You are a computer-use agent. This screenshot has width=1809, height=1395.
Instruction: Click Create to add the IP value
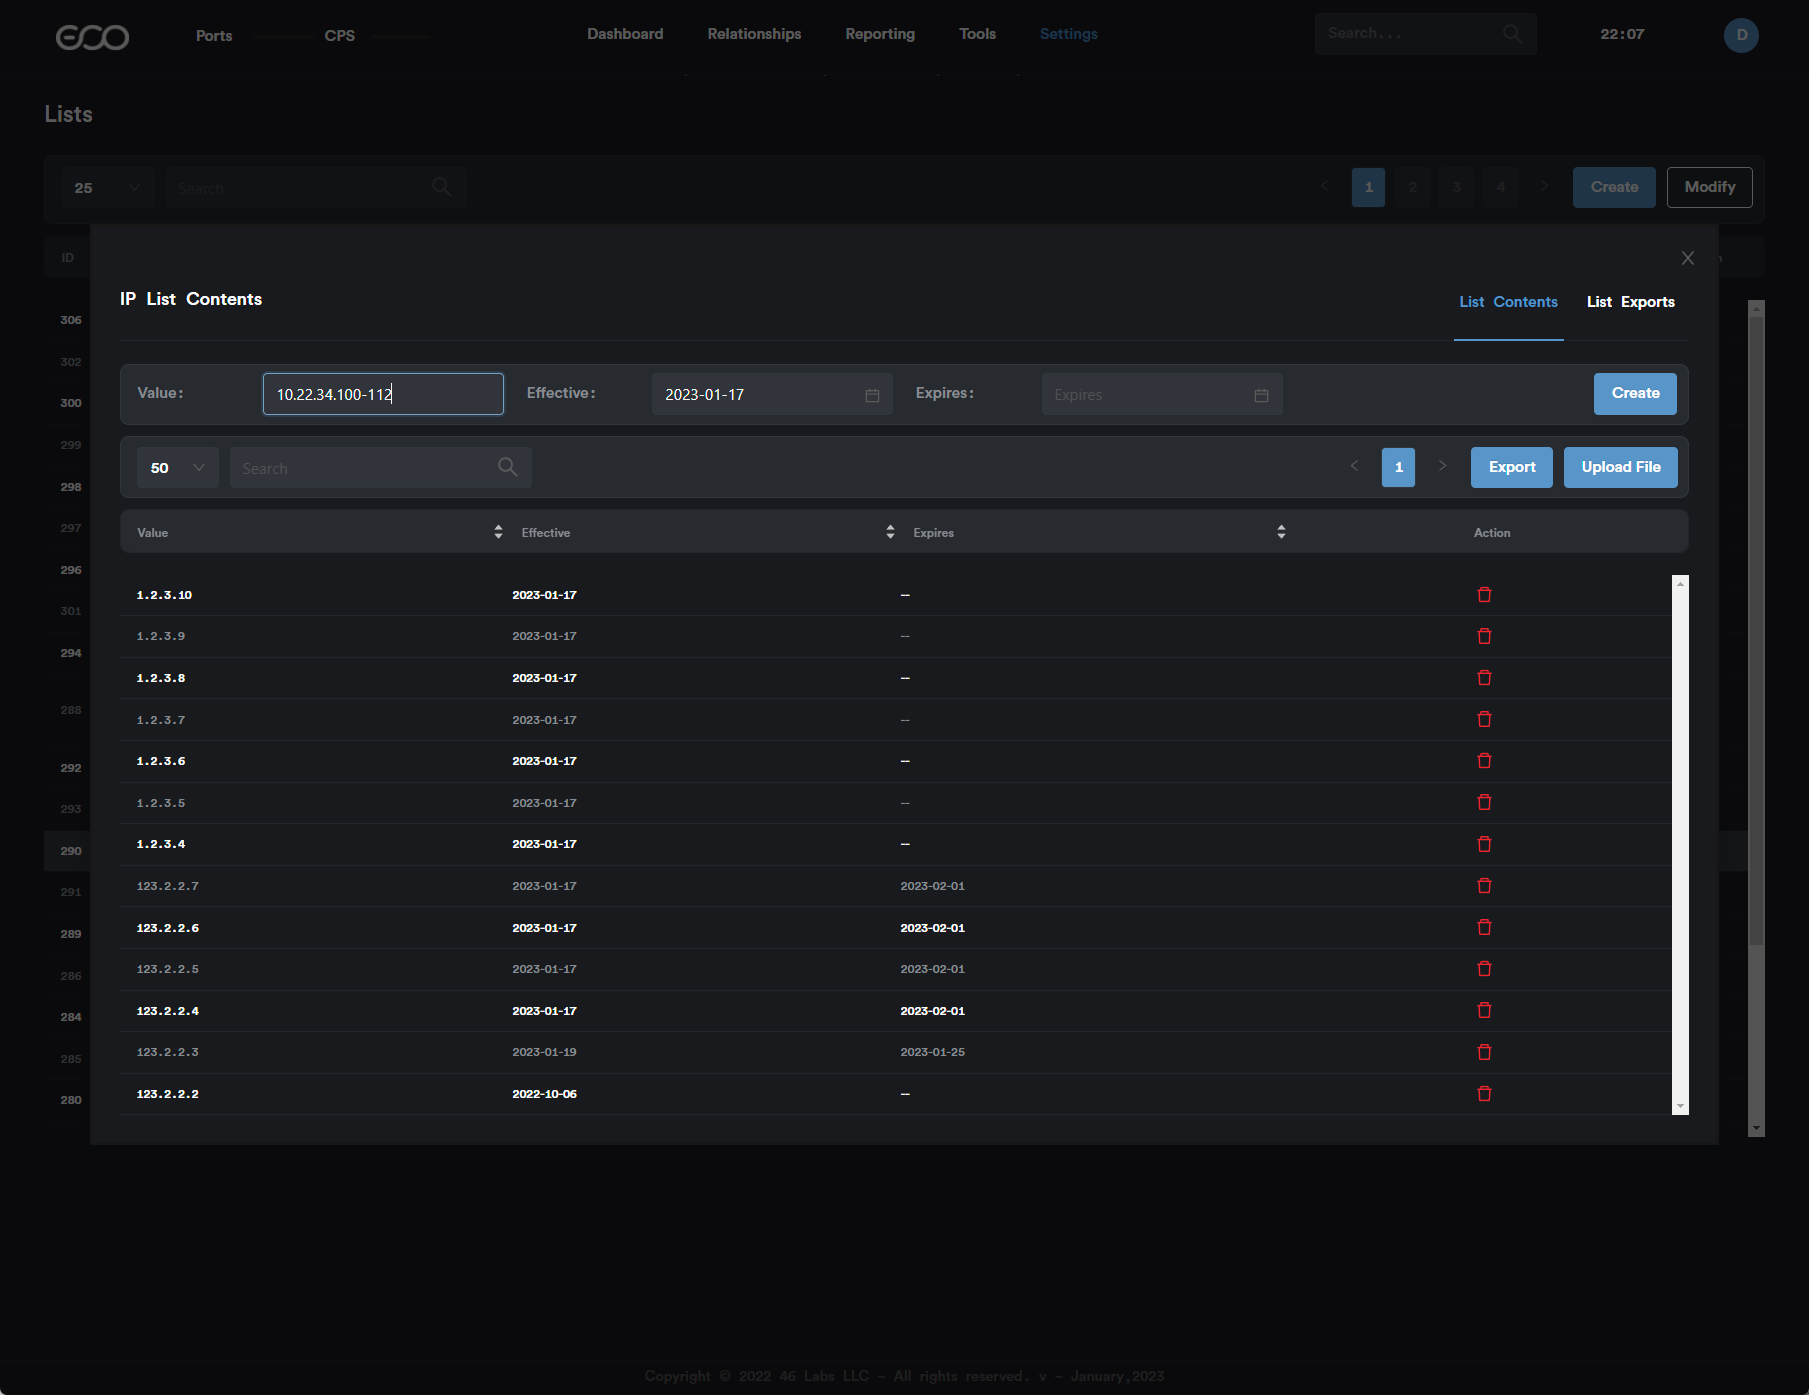(1635, 394)
